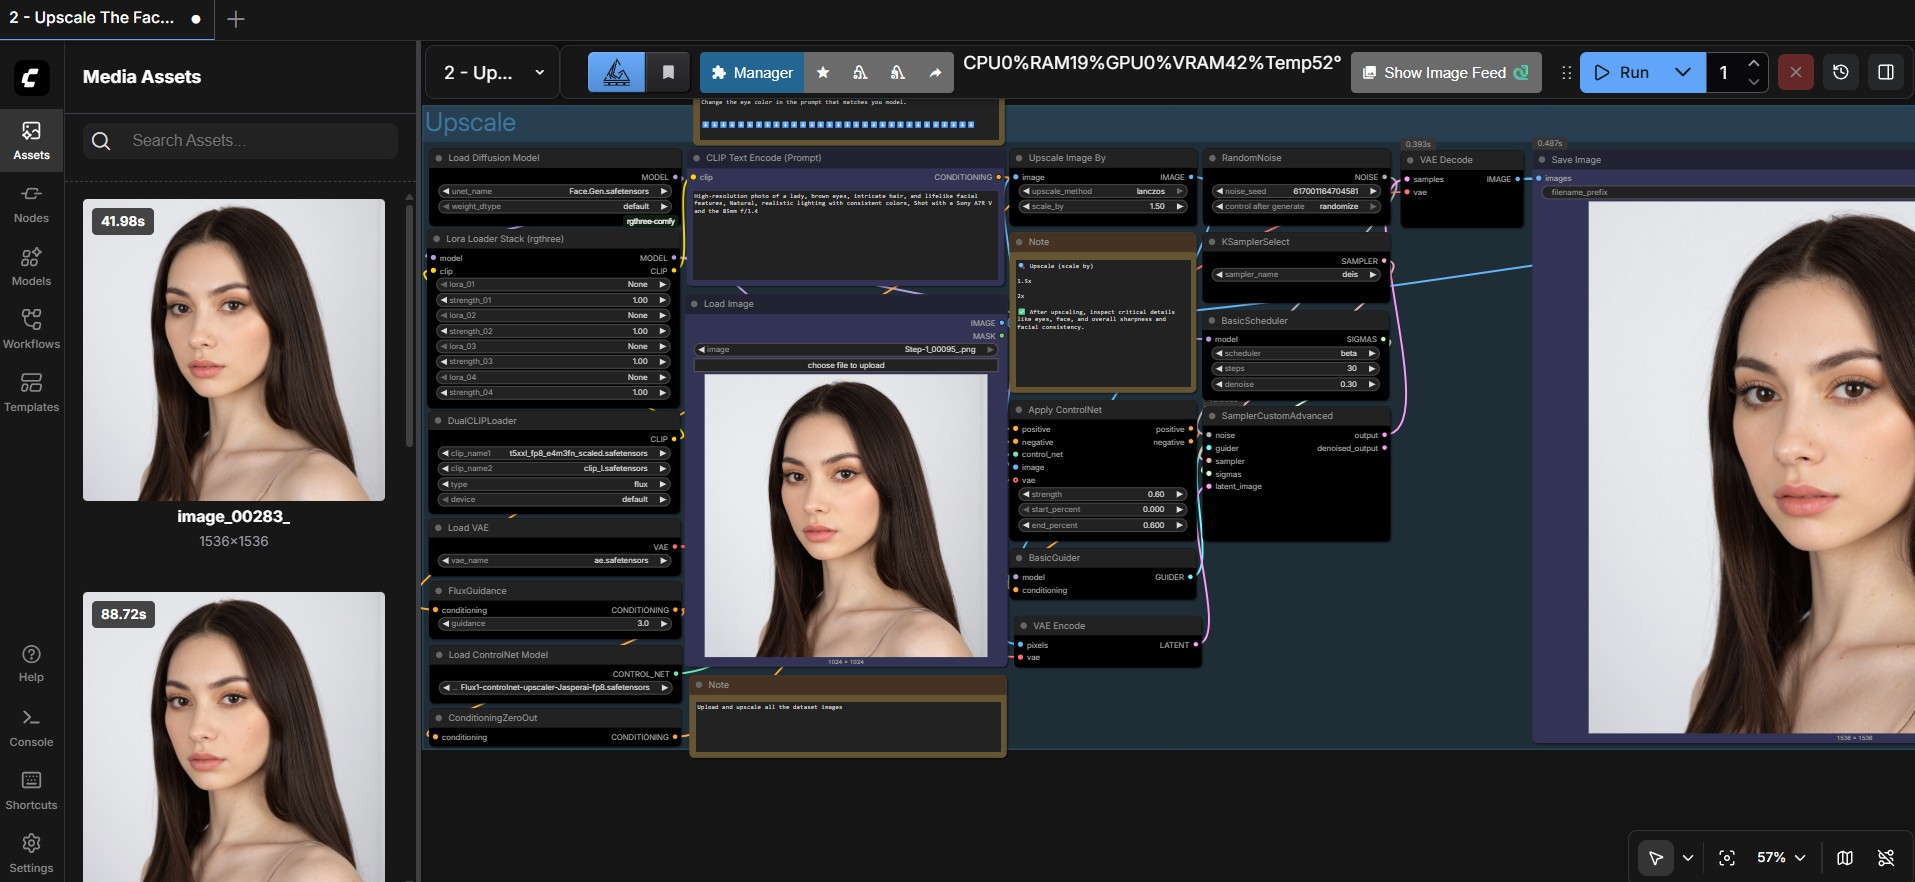The width and height of the screenshot is (1915, 882).
Task: Toggle the minimap icon
Action: [1845, 858]
